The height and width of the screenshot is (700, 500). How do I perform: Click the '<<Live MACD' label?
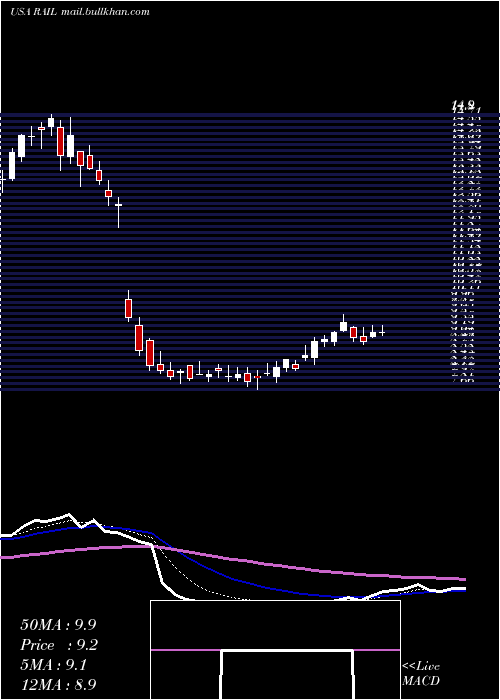[421, 673]
